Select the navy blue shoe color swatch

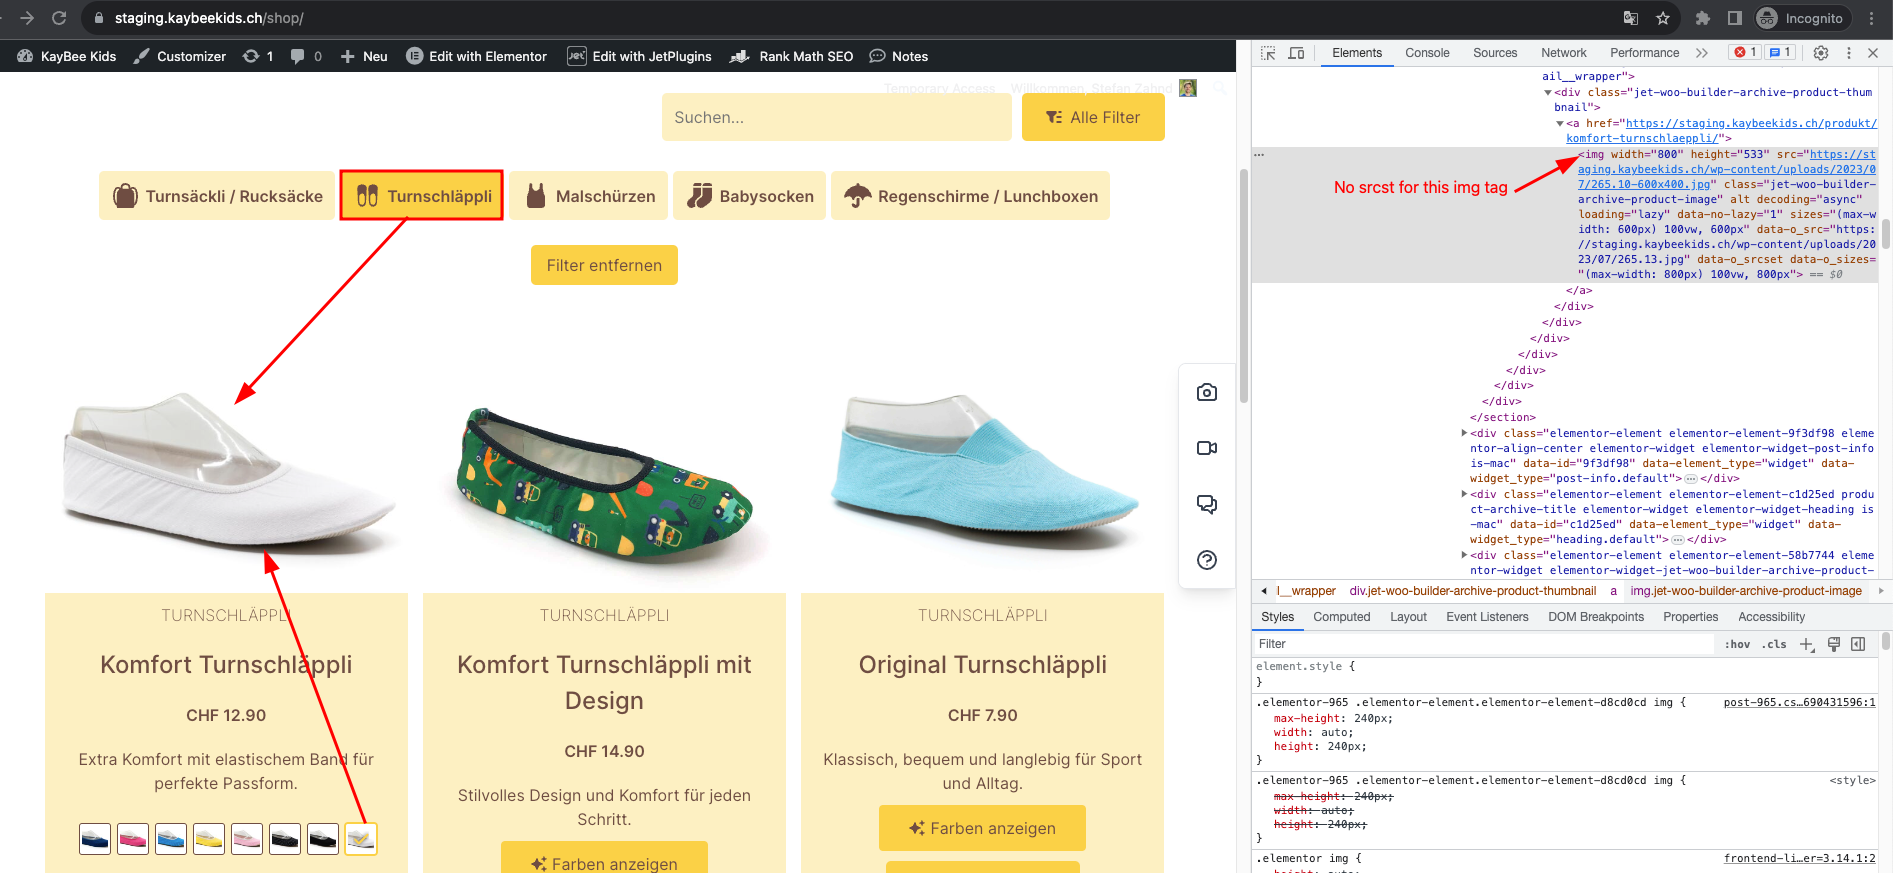[95, 839]
